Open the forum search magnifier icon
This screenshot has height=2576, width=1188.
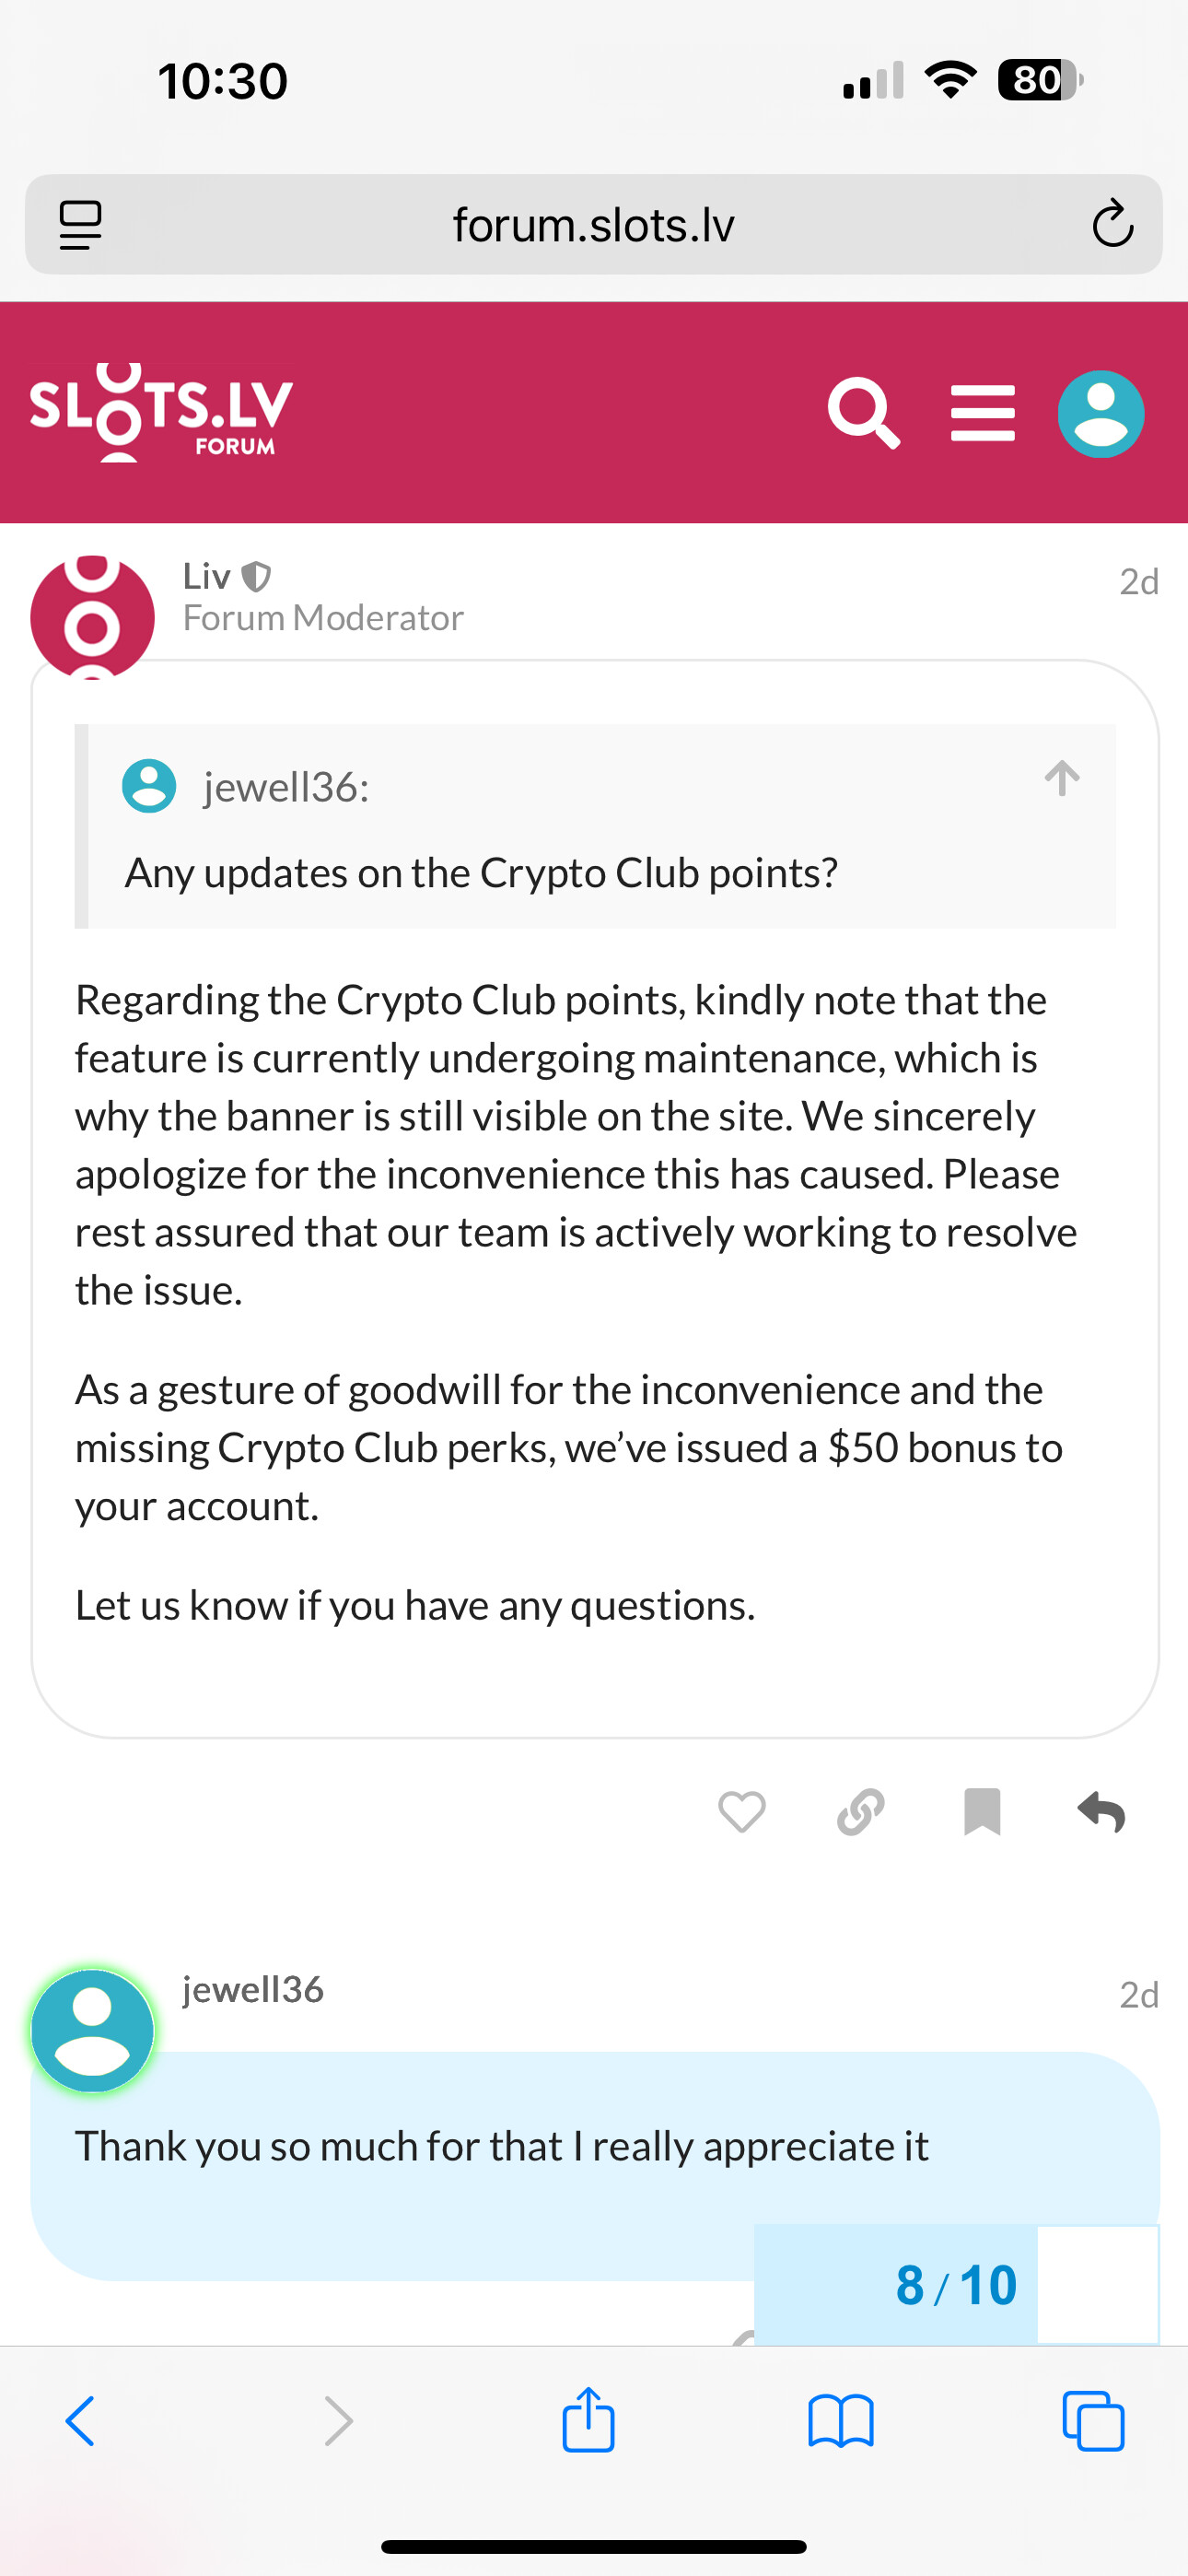click(x=864, y=413)
